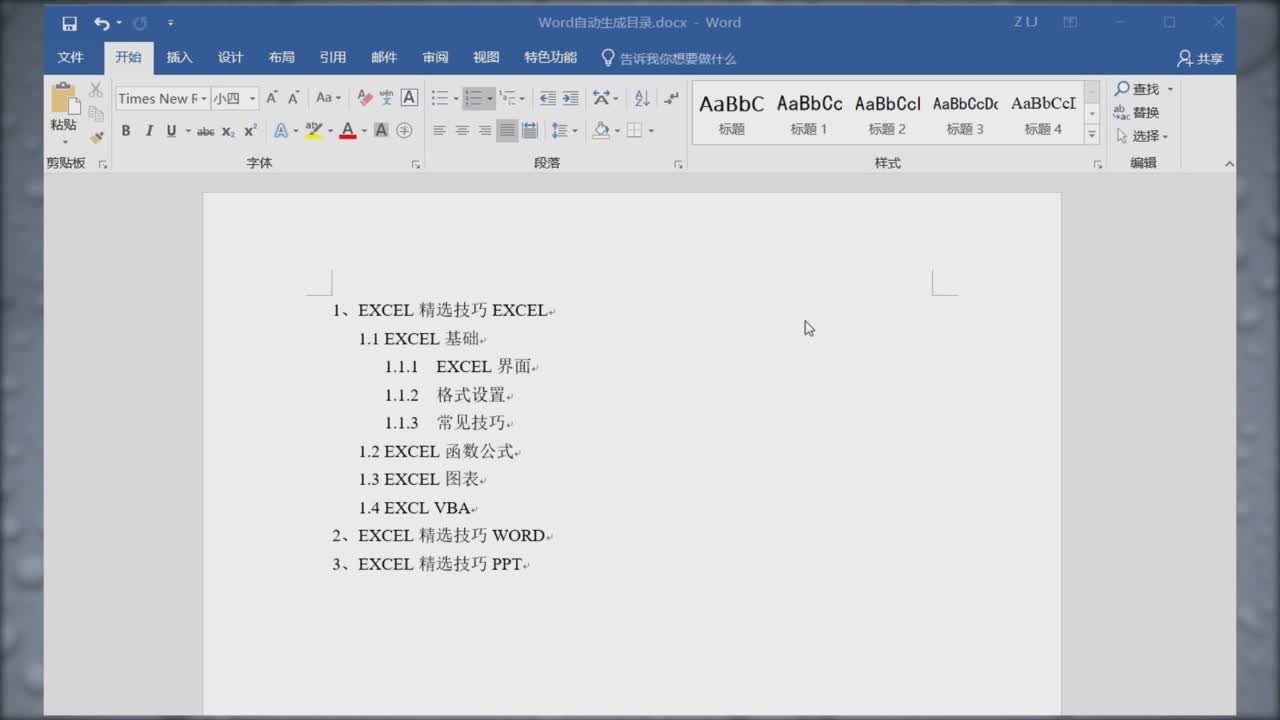Click the distributed alignment icon

(530, 131)
